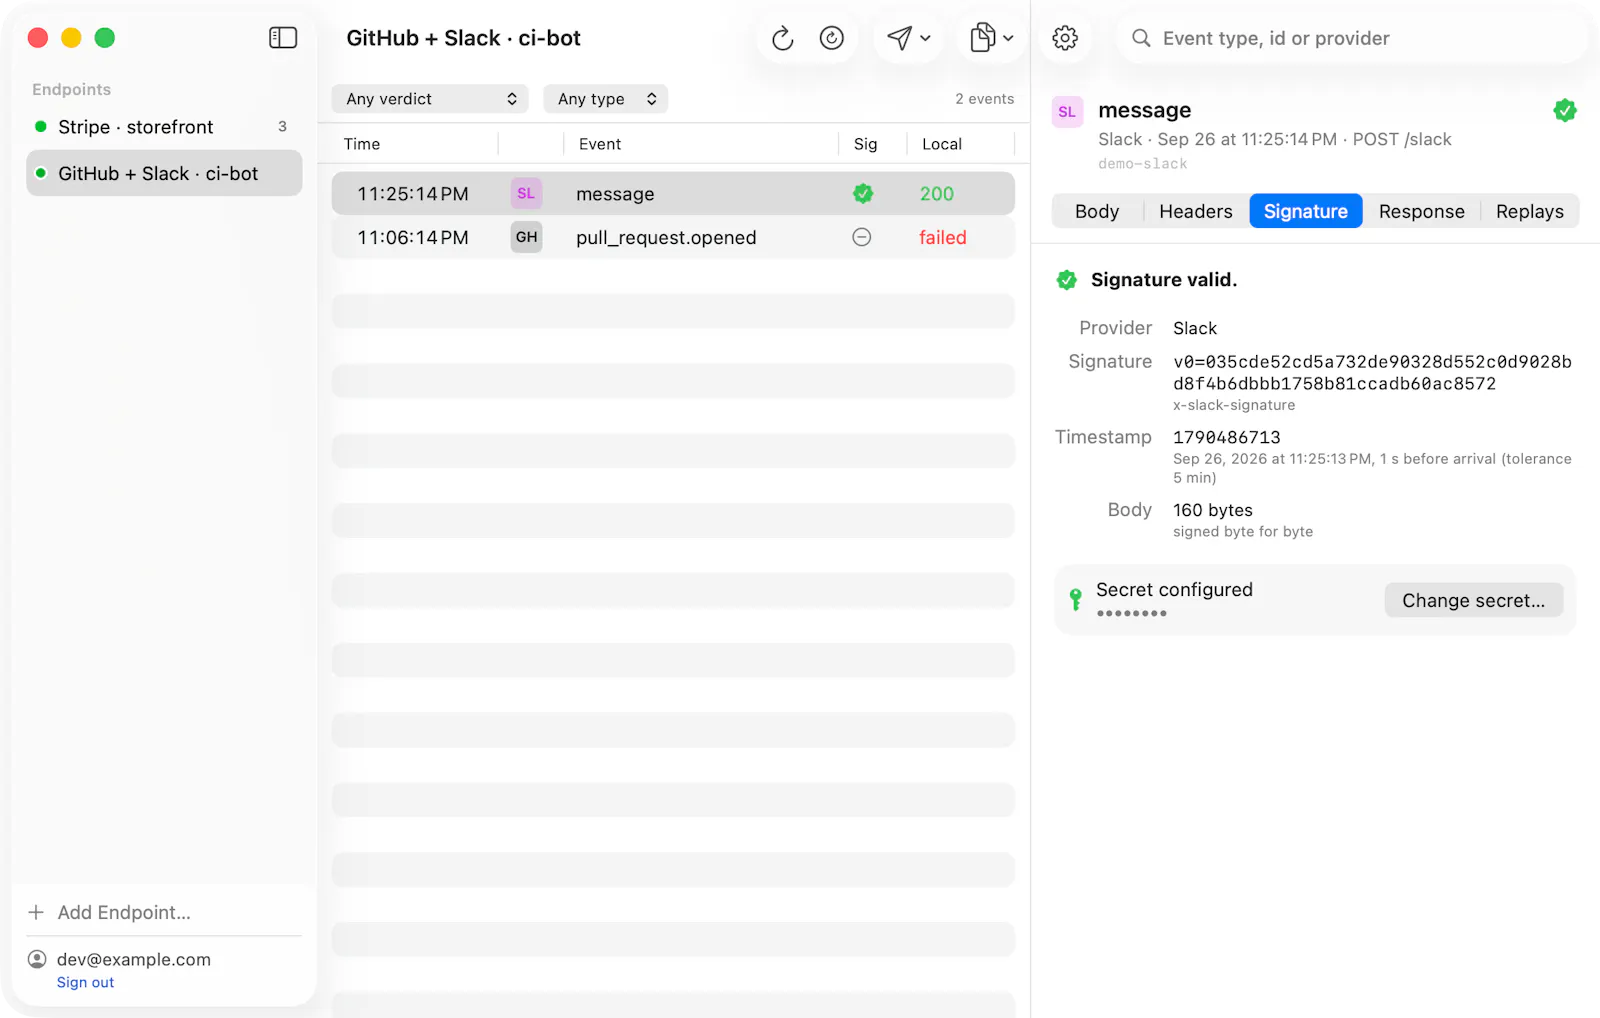This screenshot has width=1600, height=1018.
Task: Click the green key icon beside Secret configured
Action: click(x=1076, y=599)
